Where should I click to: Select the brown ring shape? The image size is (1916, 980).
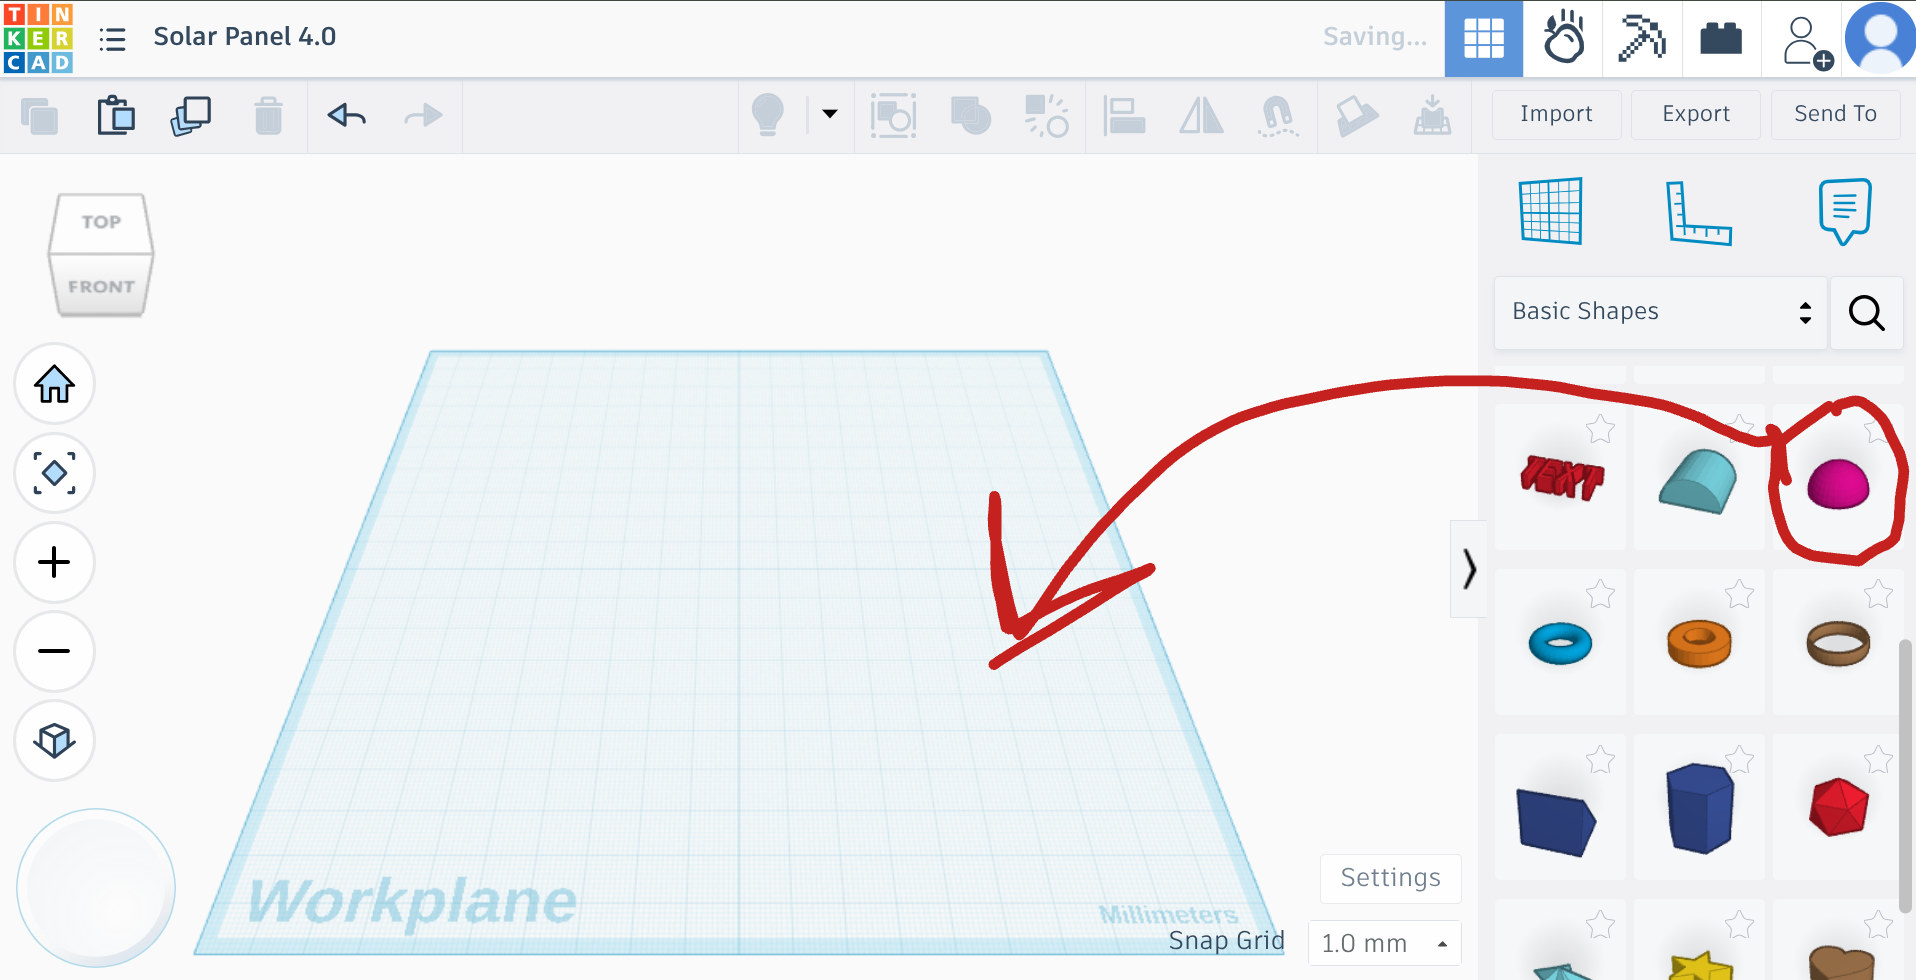(x=1838, y=643)
